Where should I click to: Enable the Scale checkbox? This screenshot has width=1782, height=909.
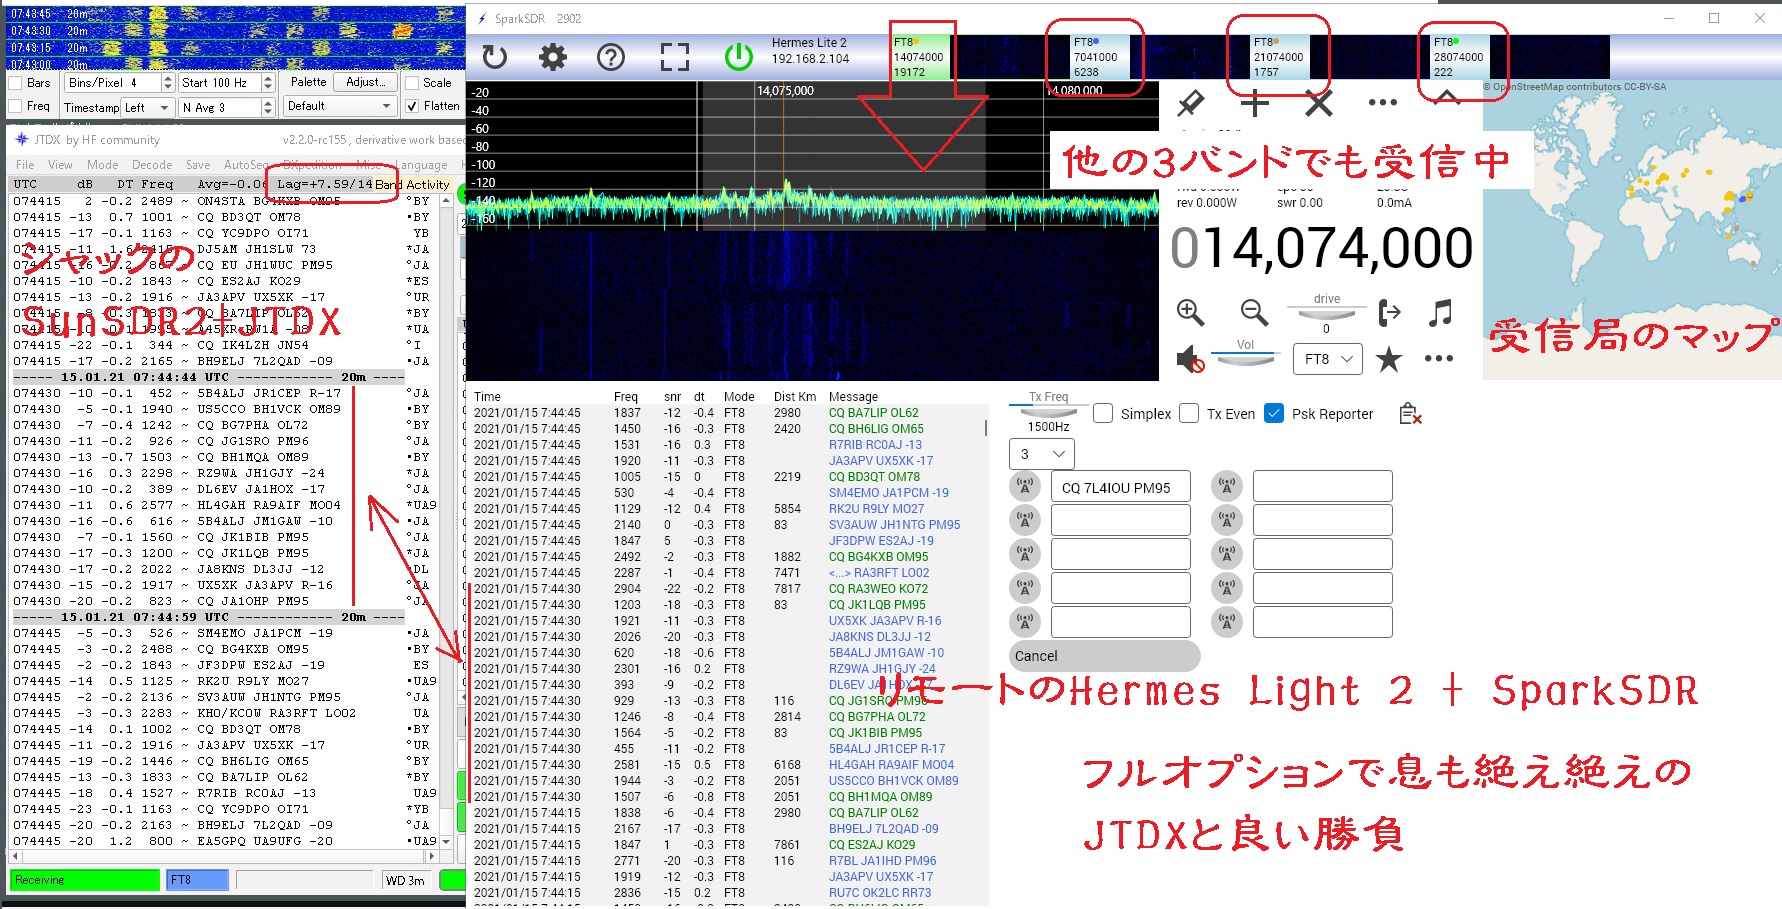tap(411, 83)
